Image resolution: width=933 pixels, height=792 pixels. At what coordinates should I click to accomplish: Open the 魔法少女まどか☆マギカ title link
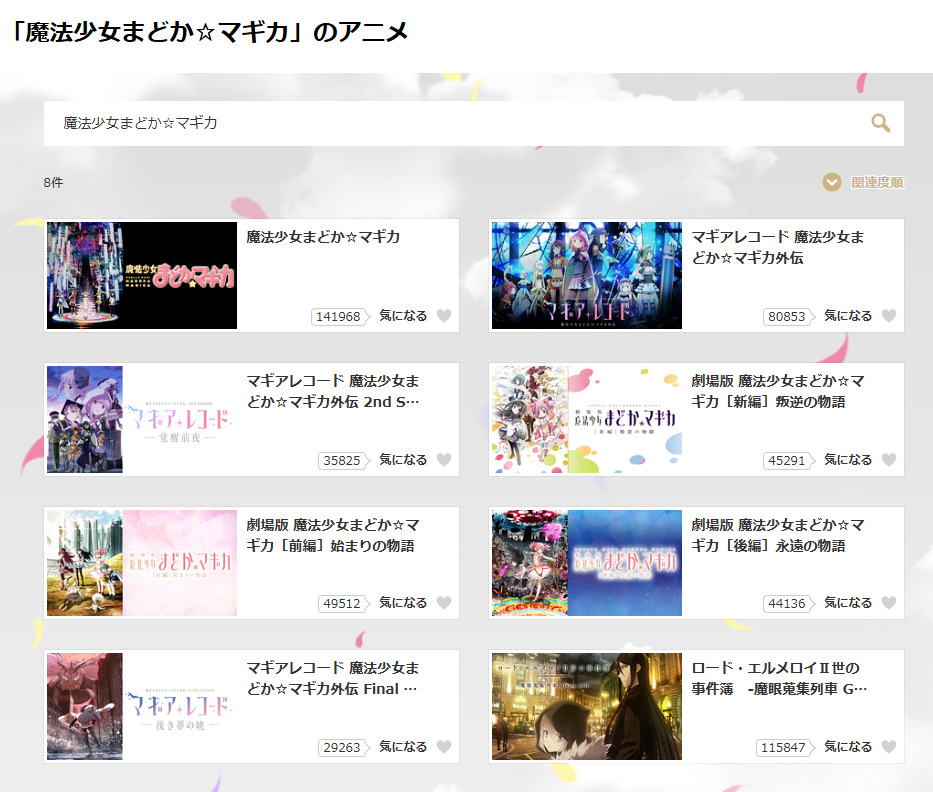[x=323, y=237]
